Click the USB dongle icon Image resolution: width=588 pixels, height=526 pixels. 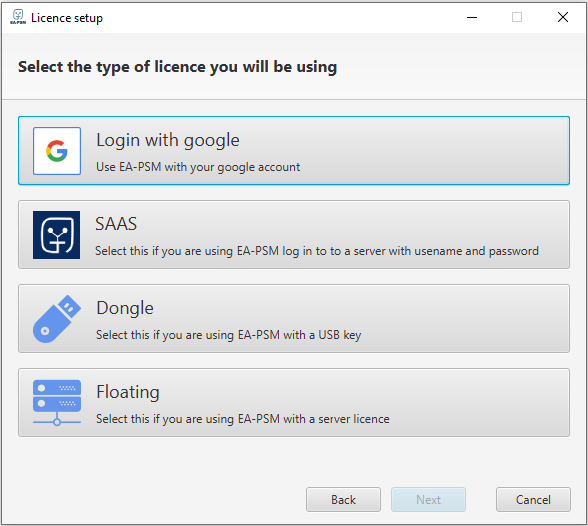(x=57, y=319)
